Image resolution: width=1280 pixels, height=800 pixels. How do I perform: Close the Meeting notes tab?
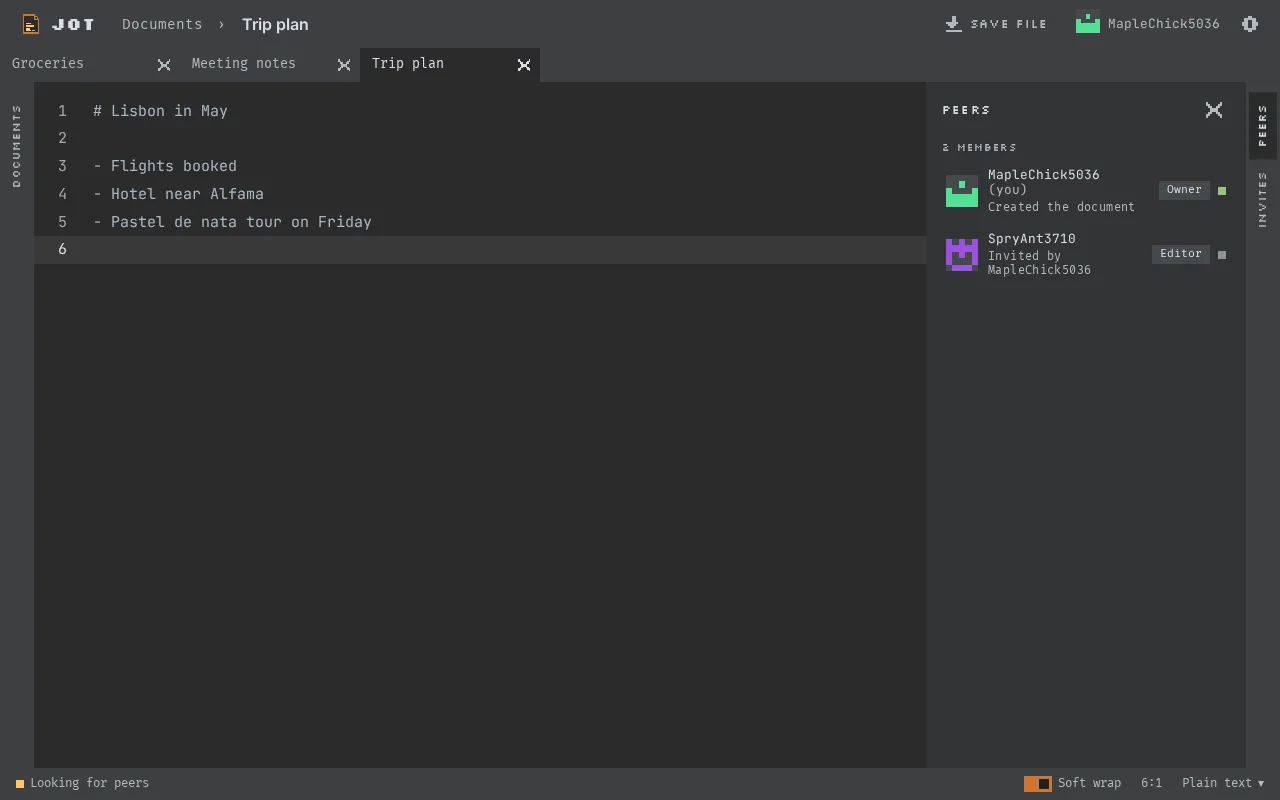(x=344, y=65)
